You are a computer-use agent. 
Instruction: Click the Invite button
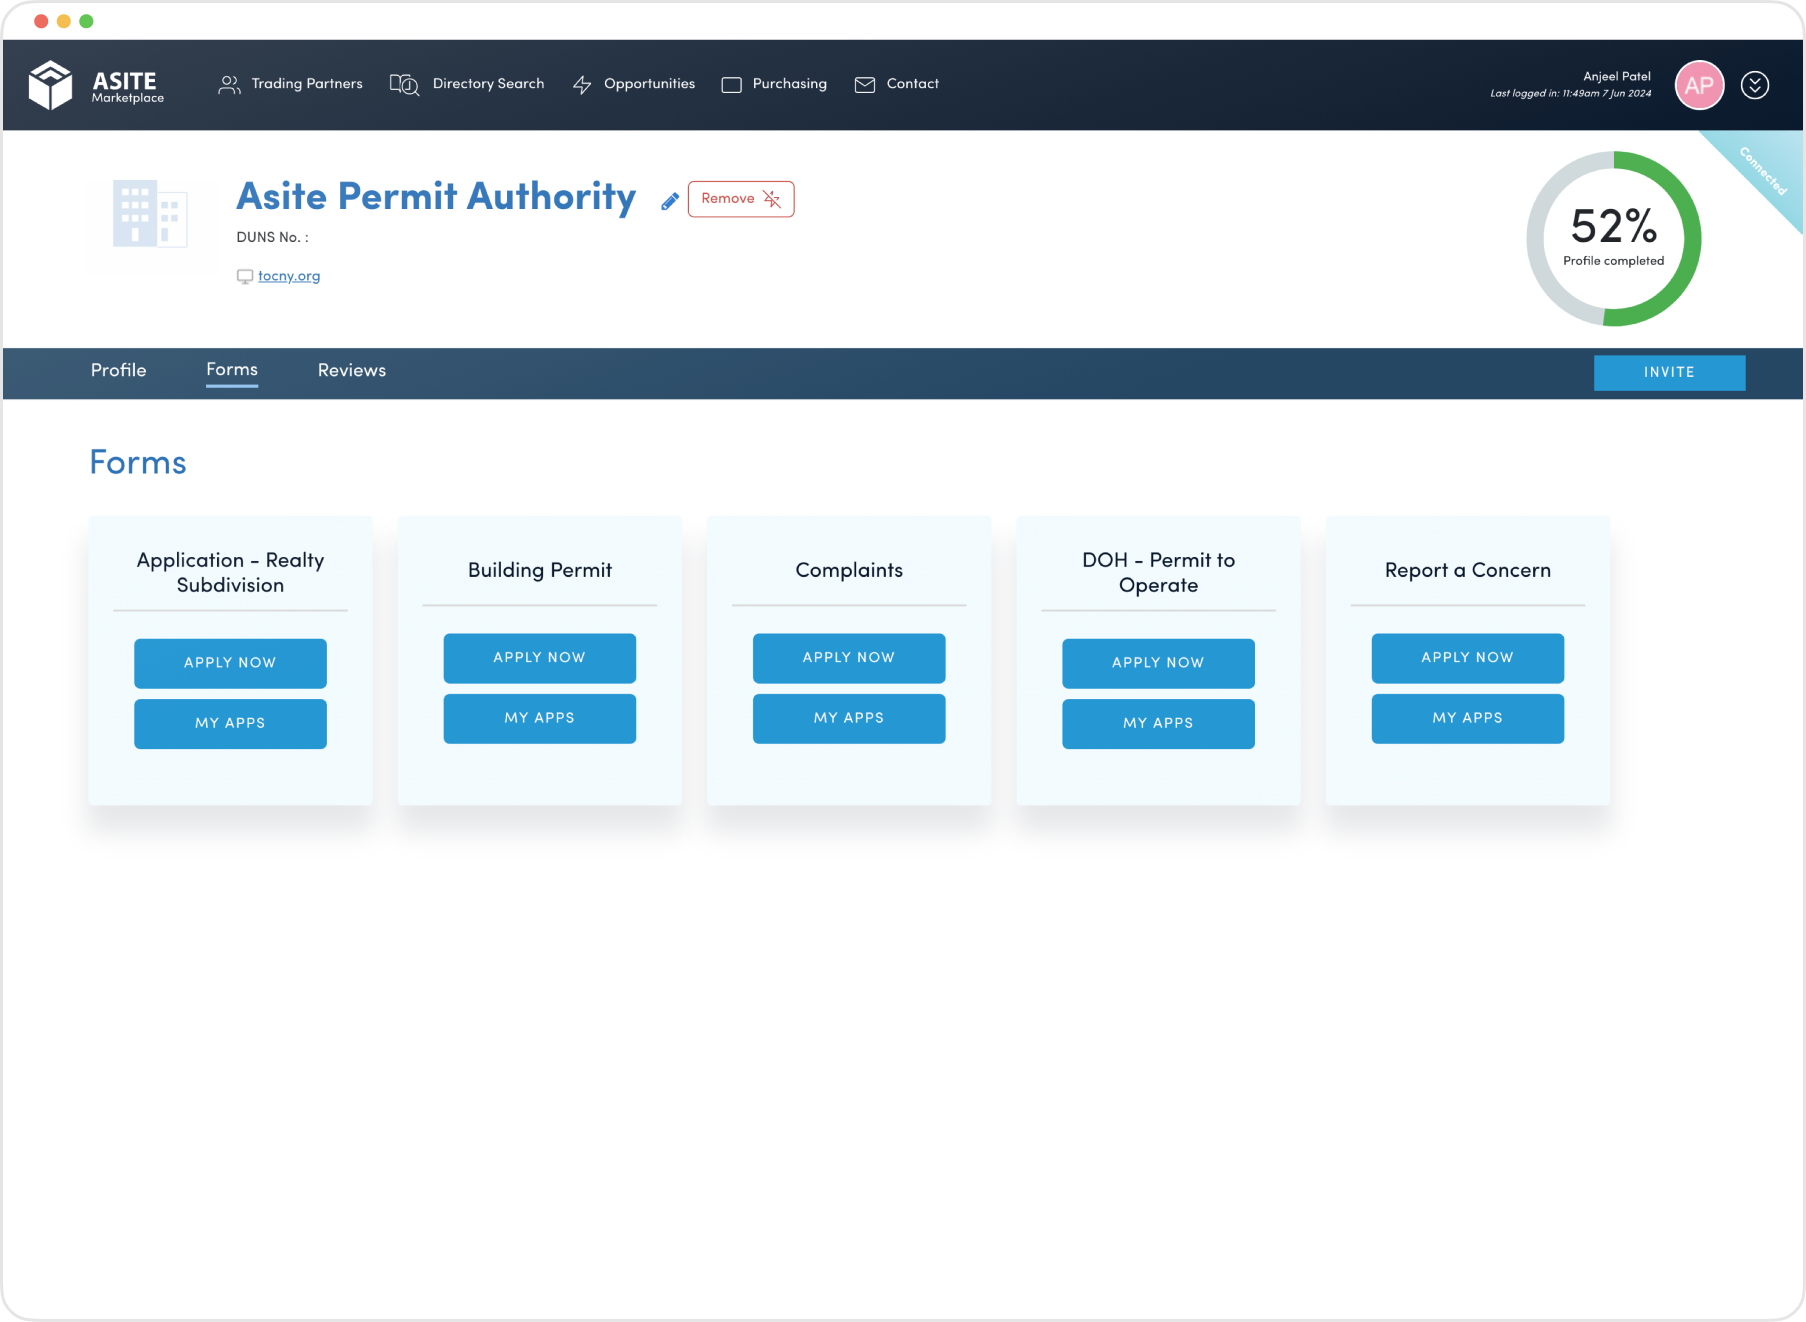click(x=1668, y=372)
